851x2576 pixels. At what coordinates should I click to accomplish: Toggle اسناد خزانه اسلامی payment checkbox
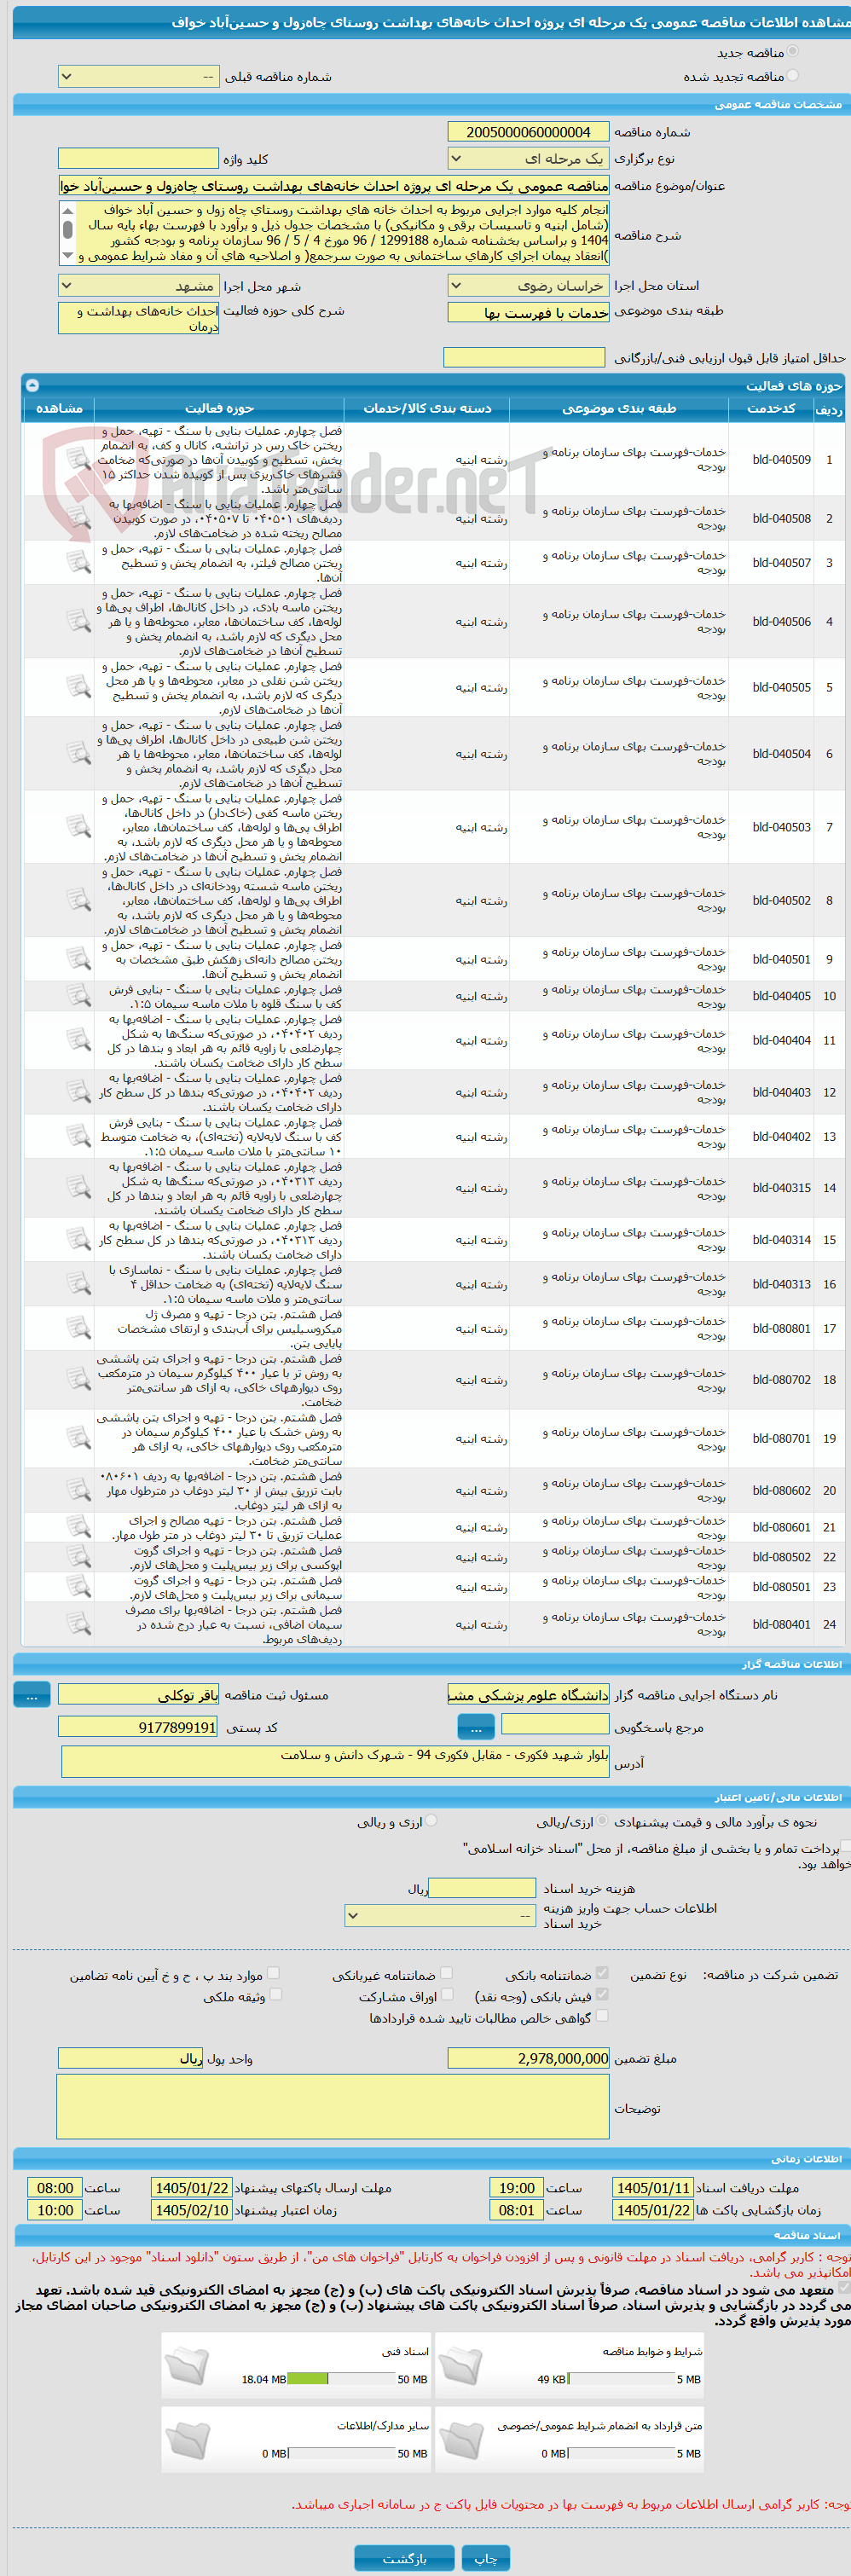846,1847
